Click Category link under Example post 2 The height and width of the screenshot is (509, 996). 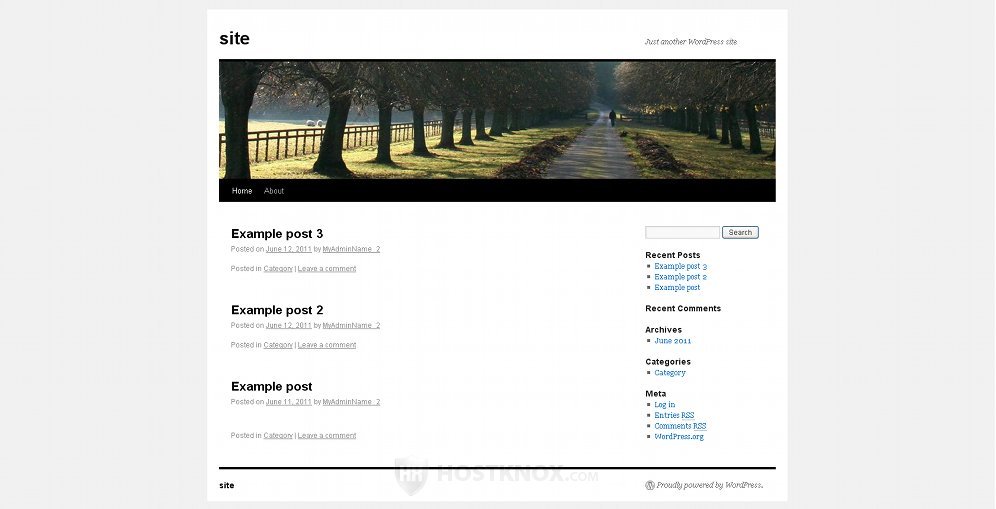[x=278, y=345]
